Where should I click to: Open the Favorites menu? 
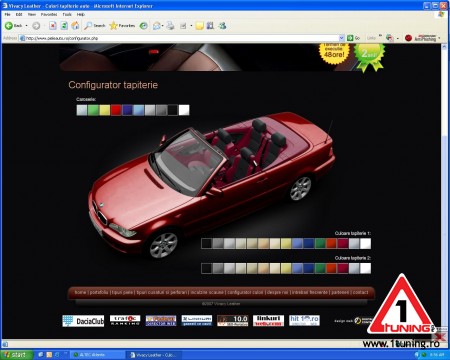point(49,15)
